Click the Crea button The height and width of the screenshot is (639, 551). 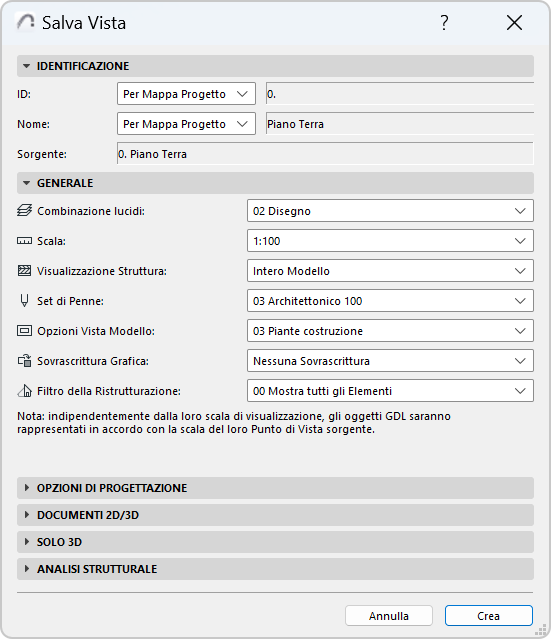tap(489, 616)
